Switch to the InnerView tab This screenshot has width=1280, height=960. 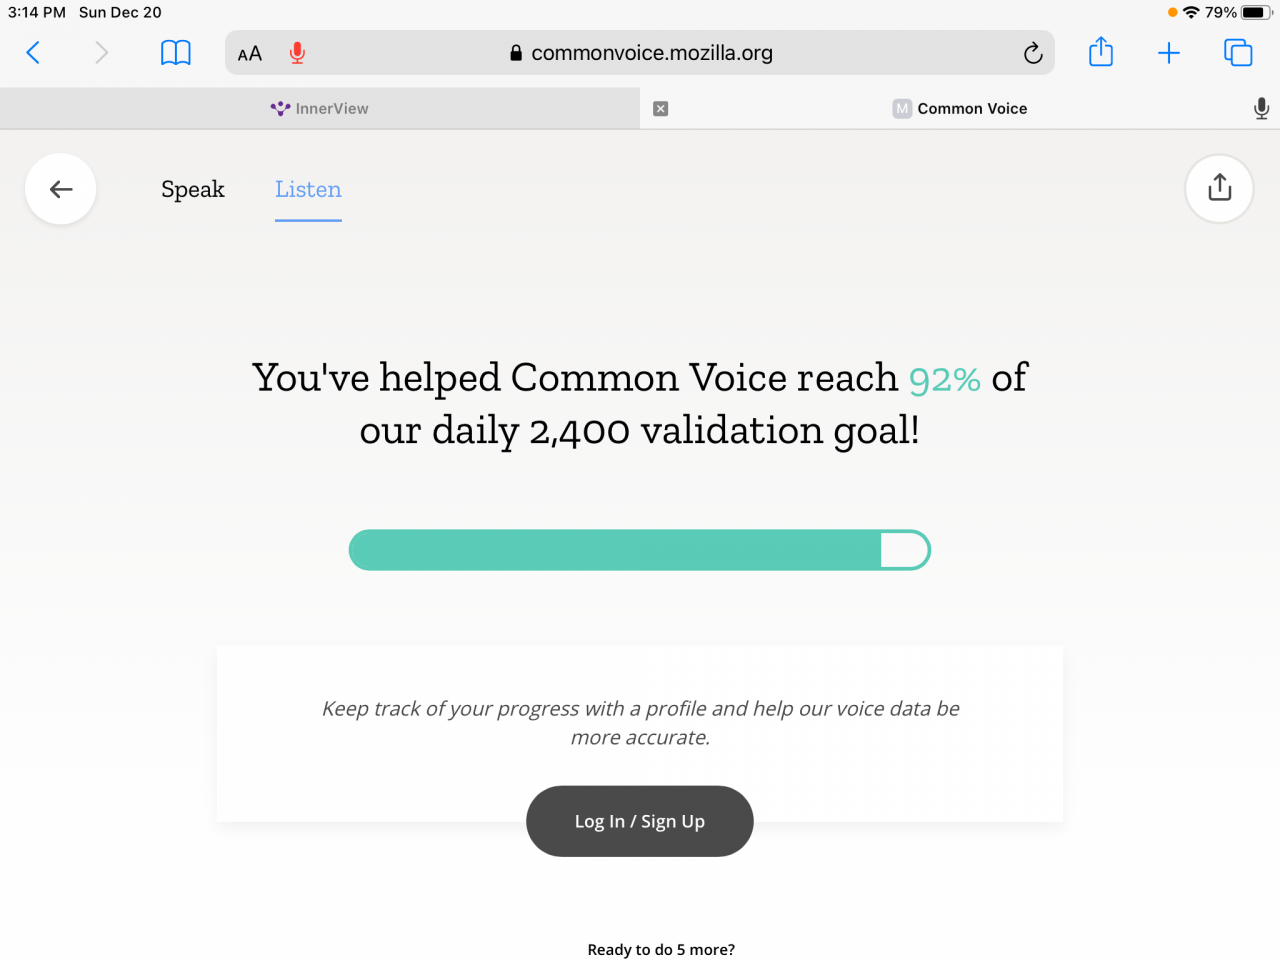click(x=320, y=108)
